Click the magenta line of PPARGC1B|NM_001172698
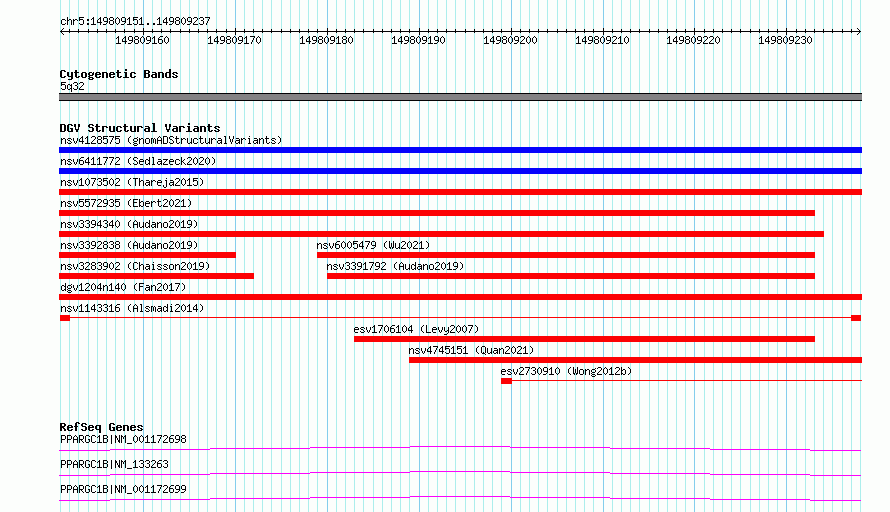This screenshot has height=512, width=890. tap(460, 448)
